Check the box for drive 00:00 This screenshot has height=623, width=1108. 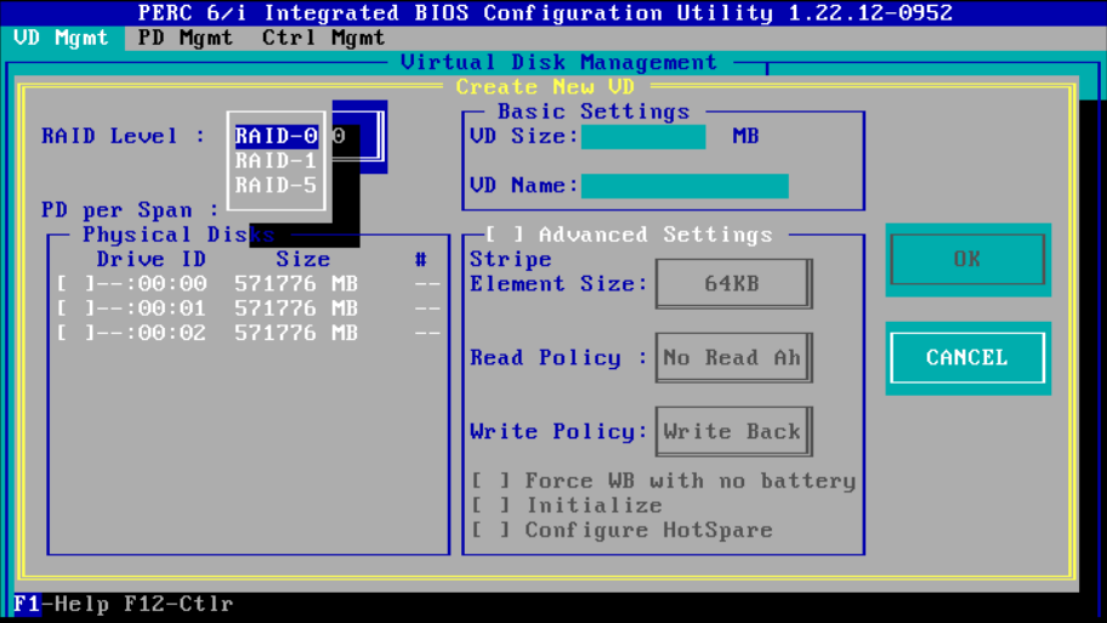tap(76, 284)
